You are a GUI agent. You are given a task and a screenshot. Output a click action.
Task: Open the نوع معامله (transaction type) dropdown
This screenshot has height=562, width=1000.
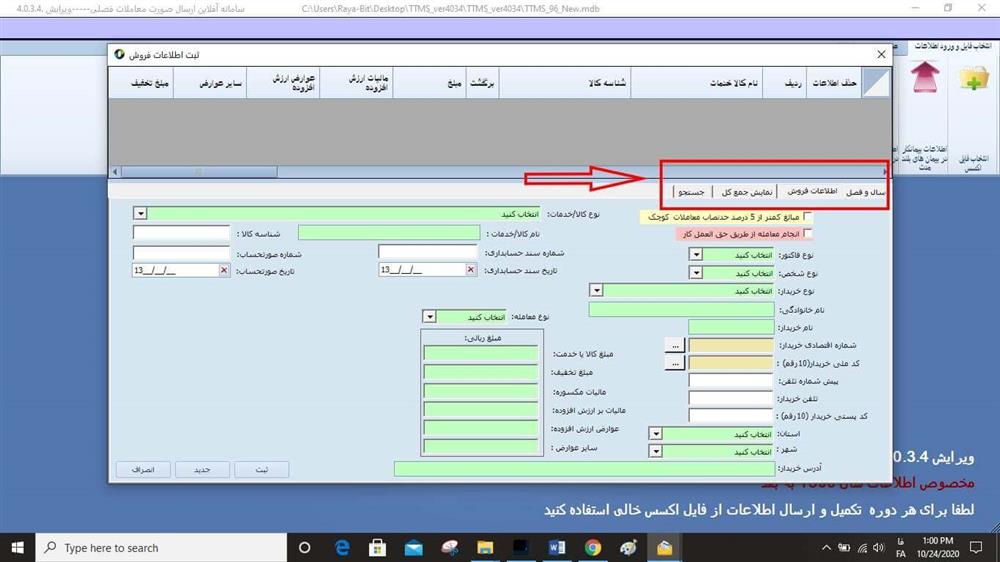point(430,317)
